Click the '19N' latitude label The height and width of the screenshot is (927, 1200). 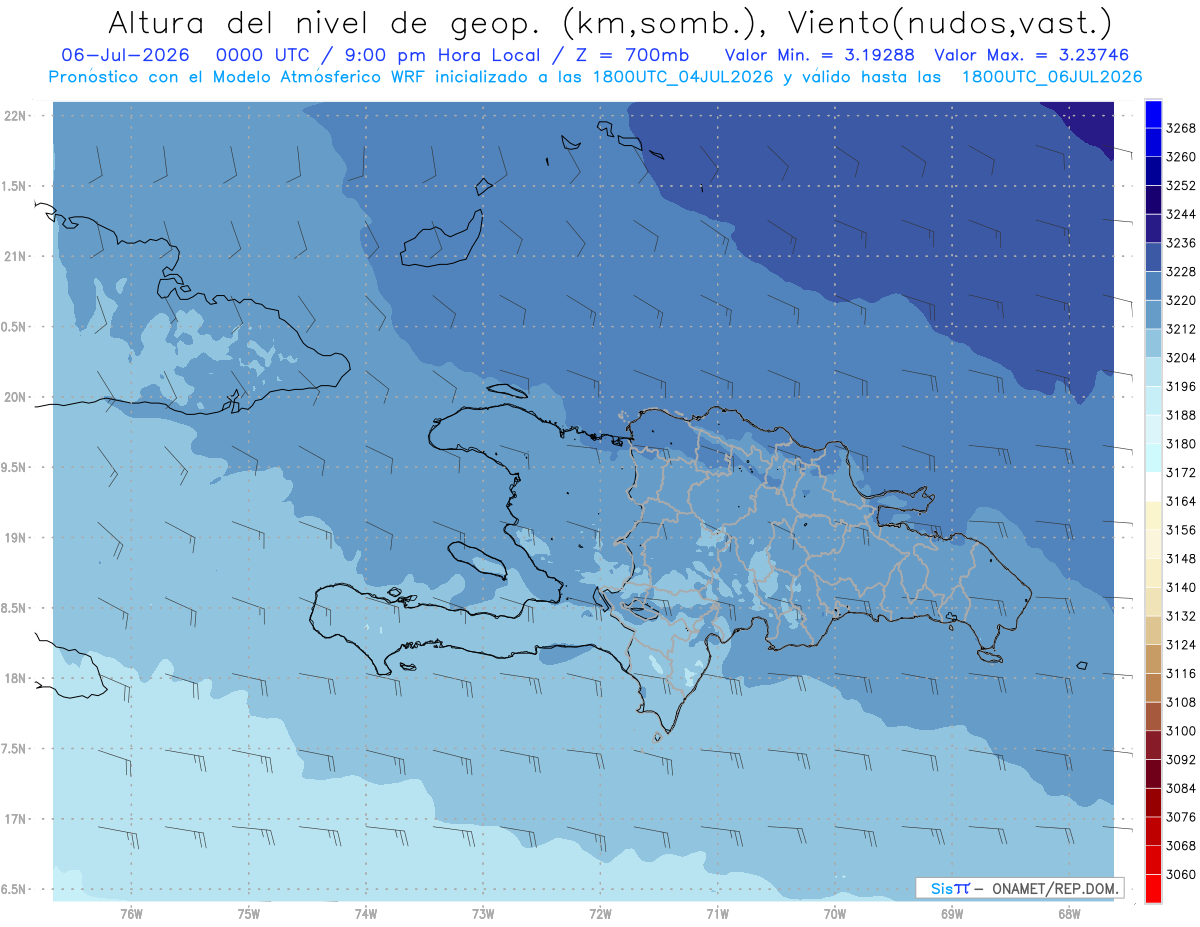[15, 538]
